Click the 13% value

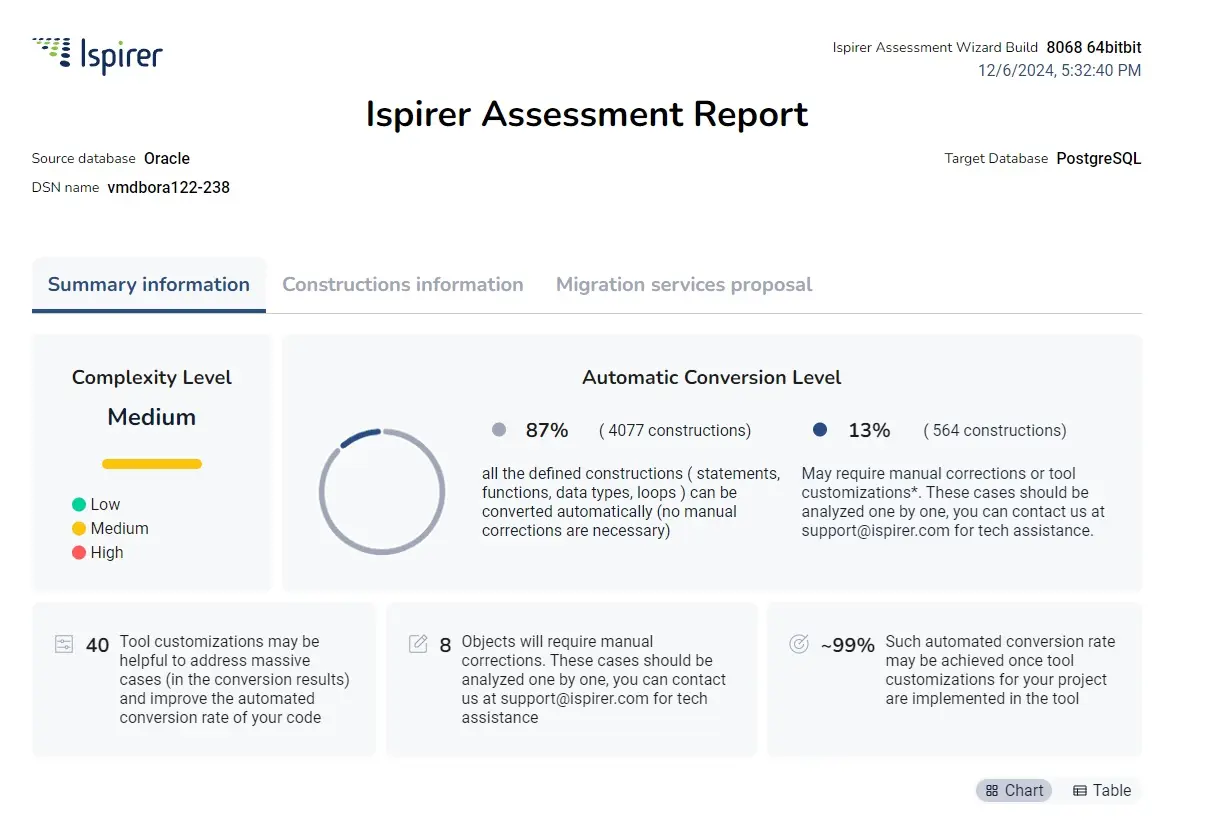coord(869,431)
